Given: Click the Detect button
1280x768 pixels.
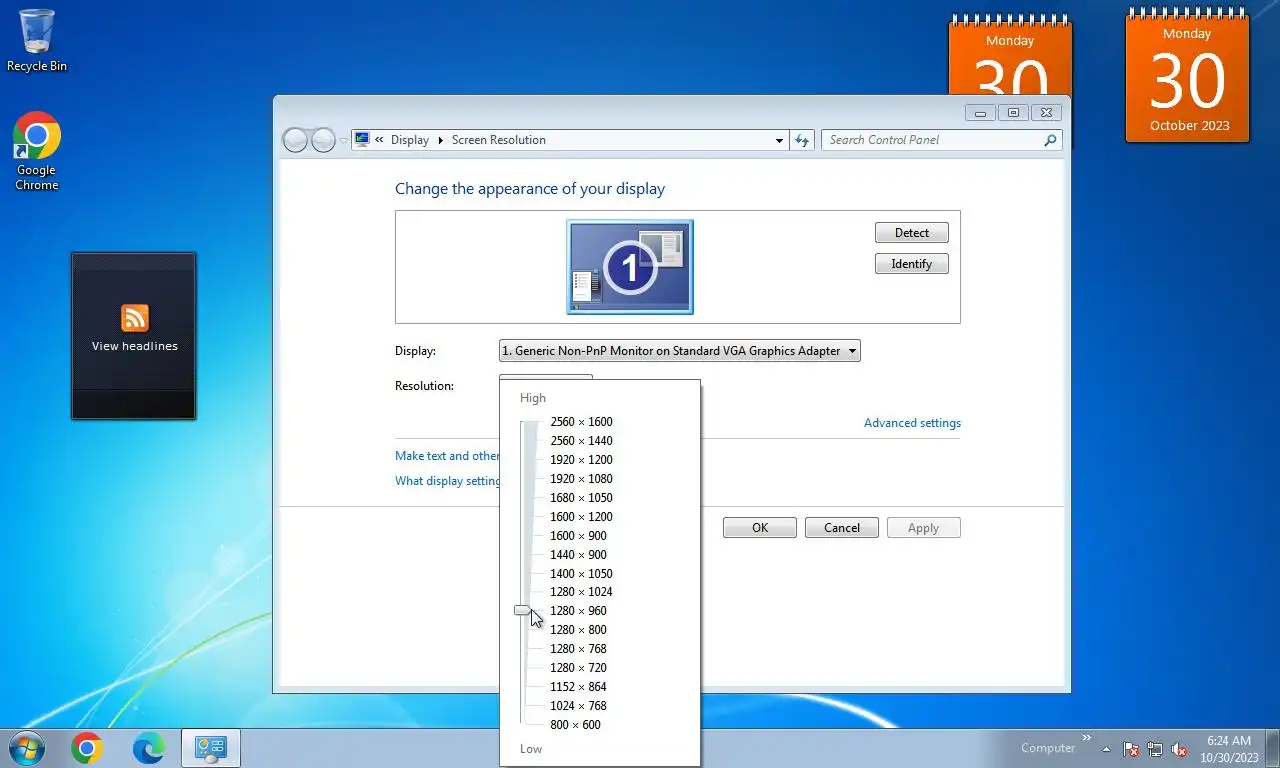Looking at the screenshot, I should tap(912, 233).
